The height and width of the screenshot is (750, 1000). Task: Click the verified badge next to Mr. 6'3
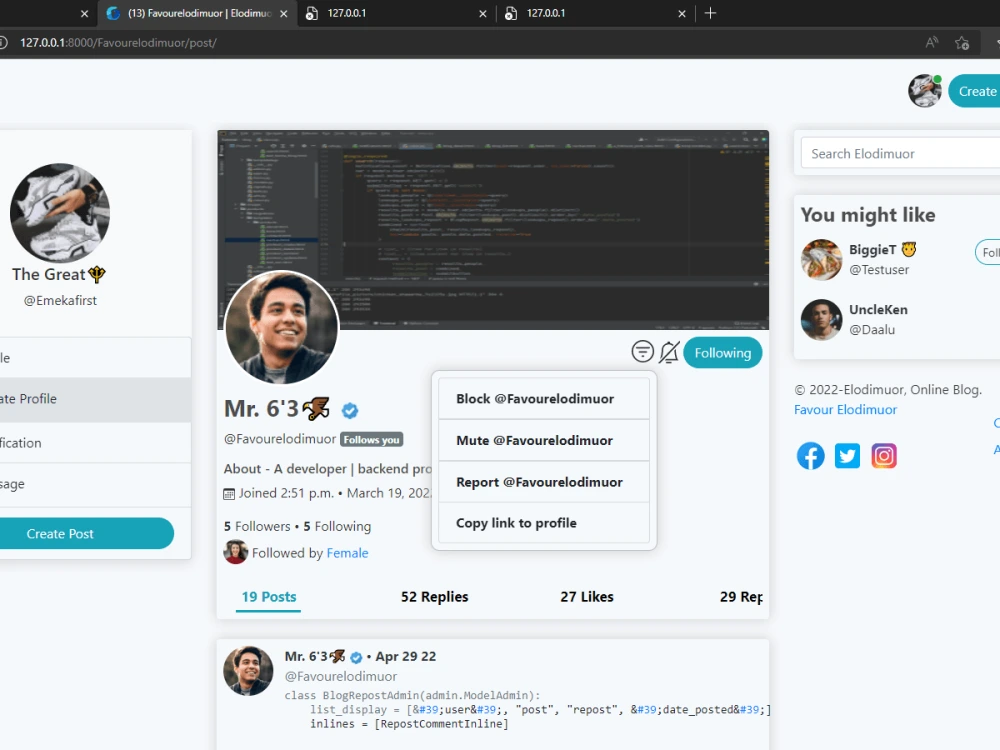tap(350, 410)
